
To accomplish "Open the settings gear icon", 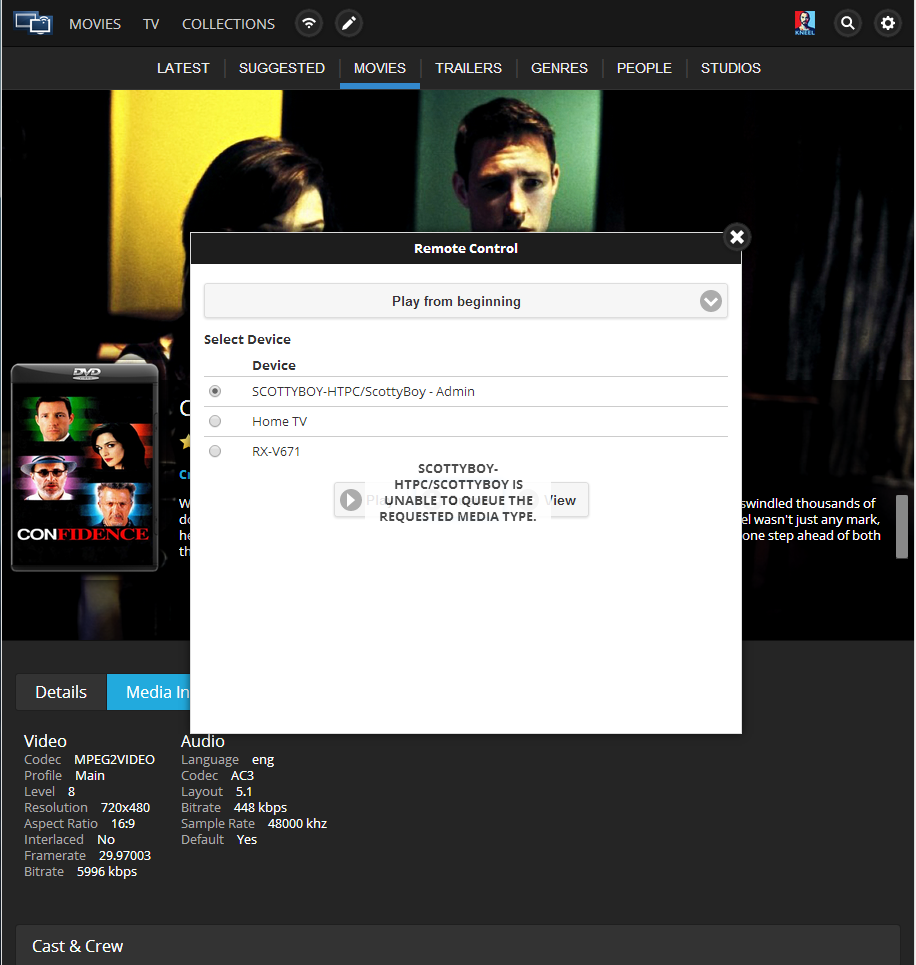I will click(x=887, y=22).
